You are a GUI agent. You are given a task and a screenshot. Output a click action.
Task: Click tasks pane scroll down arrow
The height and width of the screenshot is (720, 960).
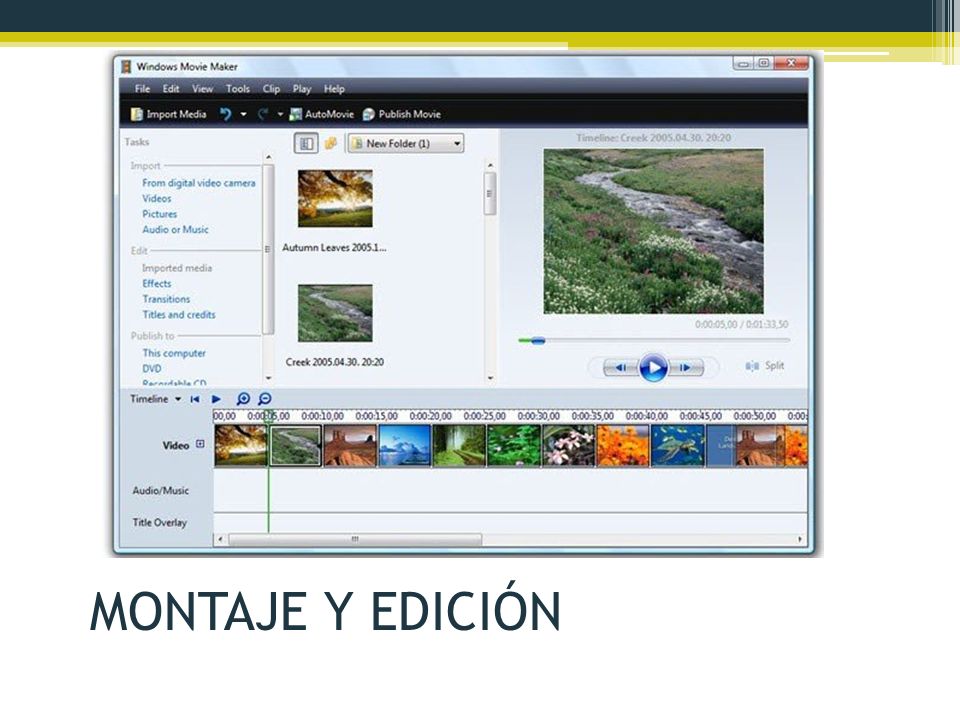tap(268, 378)
